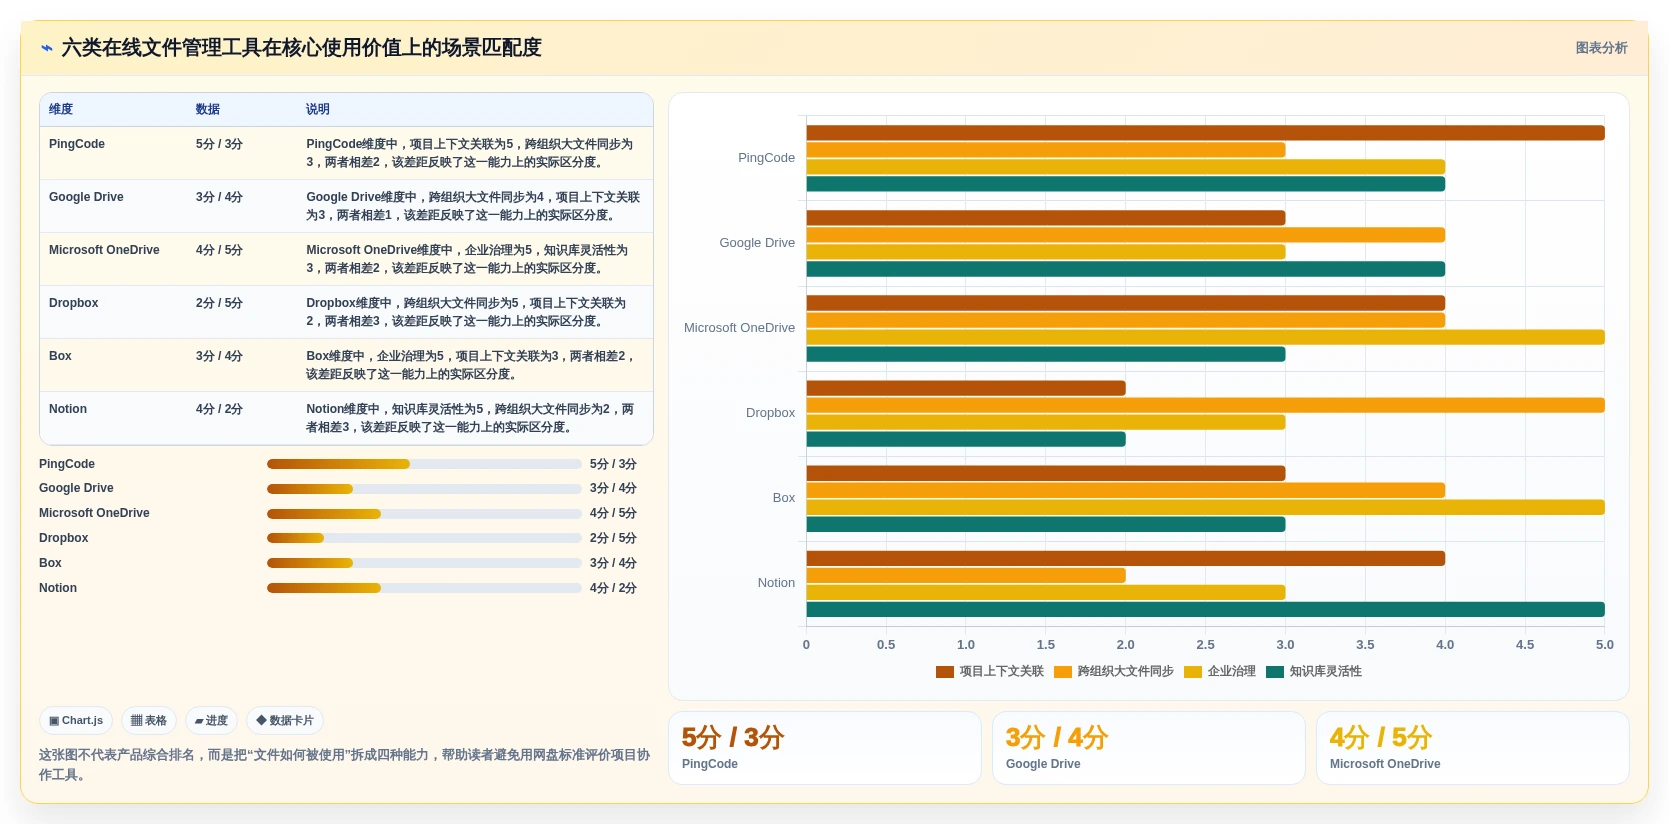Click the 5.0 tick on the x-axis

coord(1604,645)
